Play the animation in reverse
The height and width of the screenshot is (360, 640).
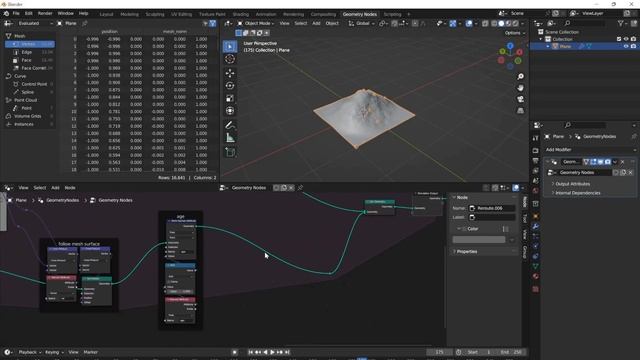[265, 352]
